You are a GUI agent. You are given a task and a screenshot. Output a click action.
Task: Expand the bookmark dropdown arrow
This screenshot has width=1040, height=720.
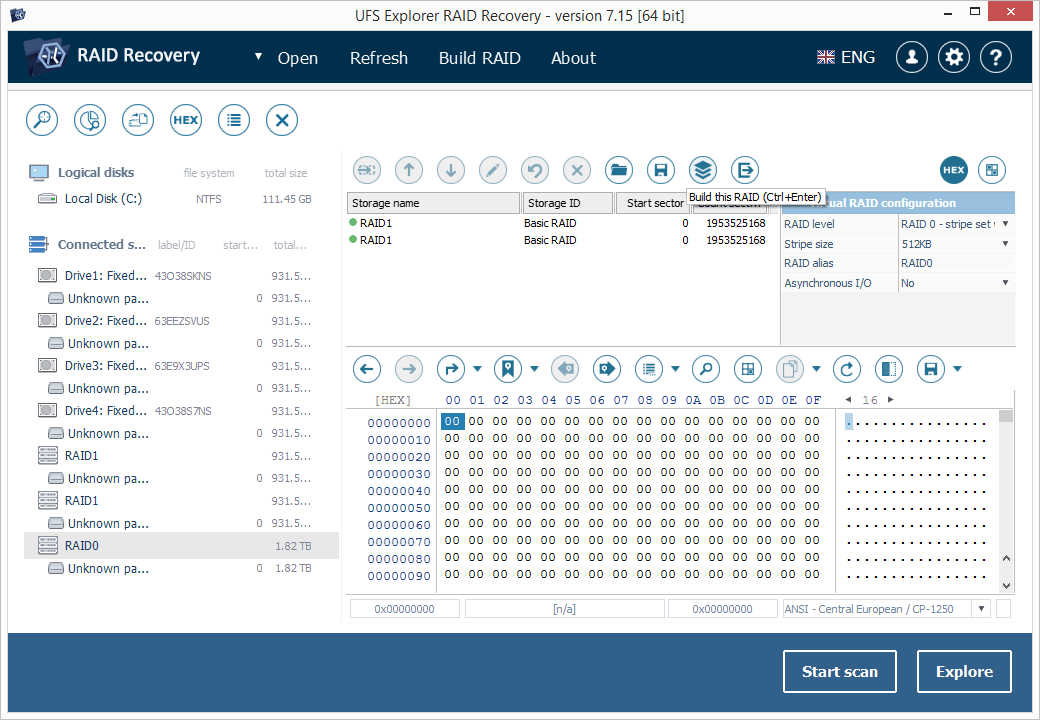pyautogui.click(x=534, y=369)
